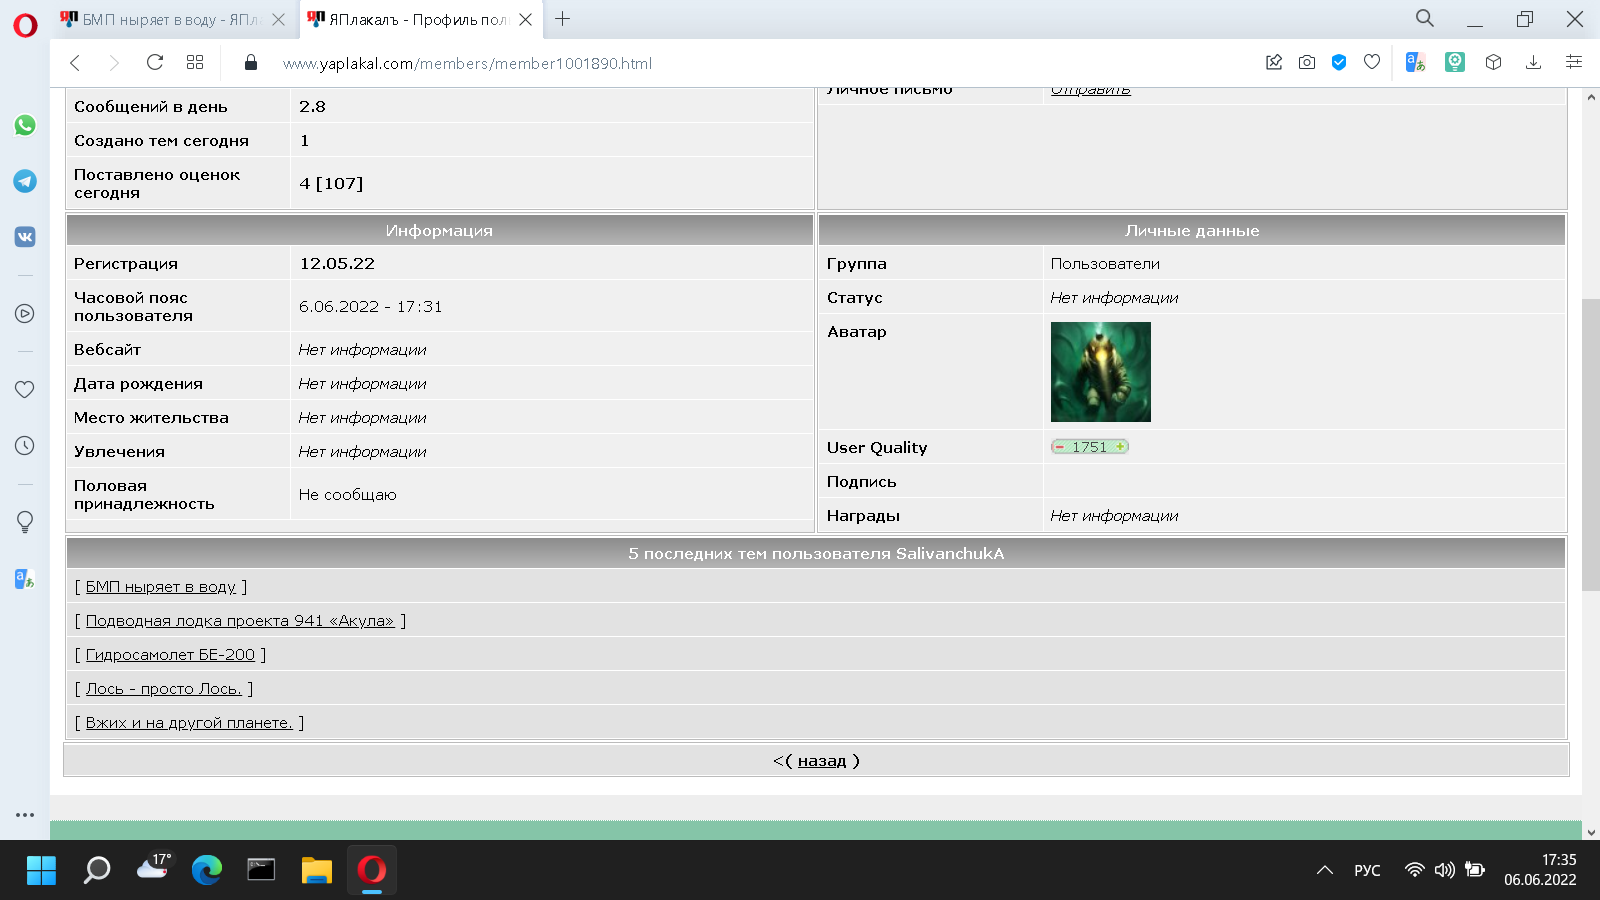Open WhatsApp in the Opera sidebar

[x=25, y=125]
